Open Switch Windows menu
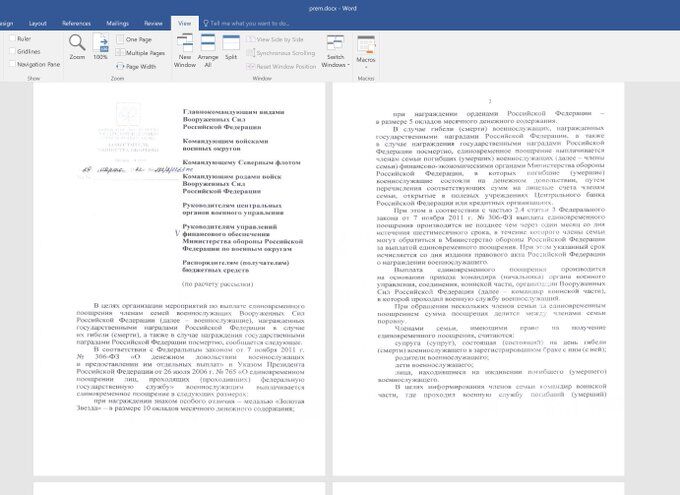 pyautogui.click(x=335, y=51)
